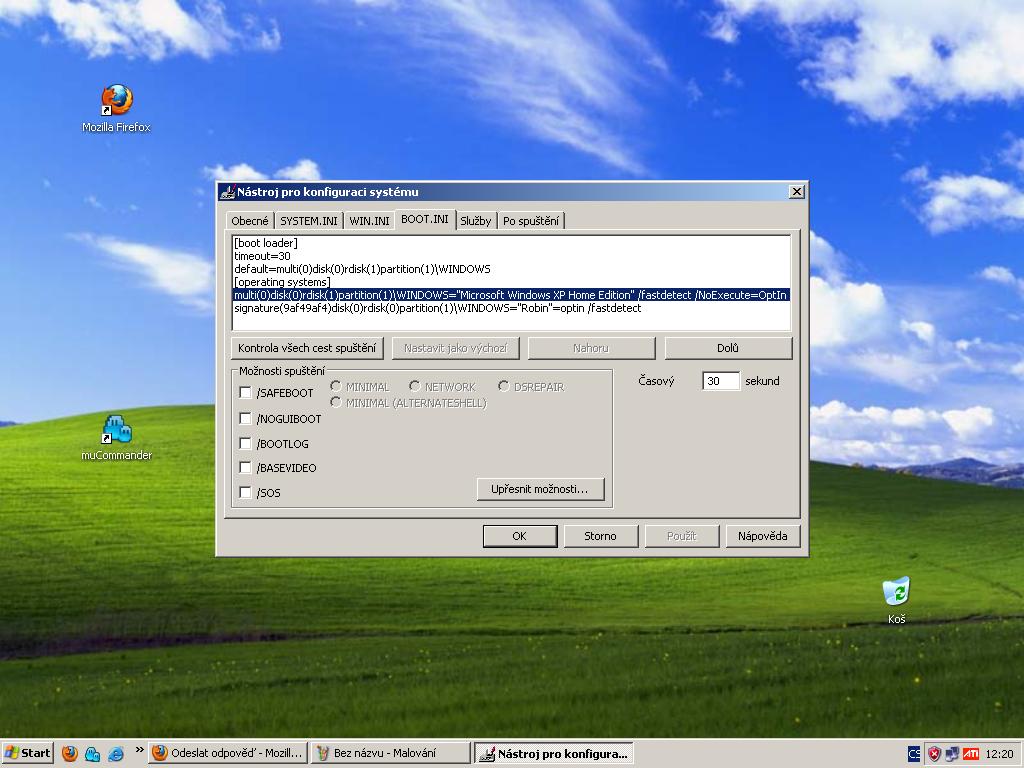
Task: Open help with the Nápověda button
Action: coord(762,536)
